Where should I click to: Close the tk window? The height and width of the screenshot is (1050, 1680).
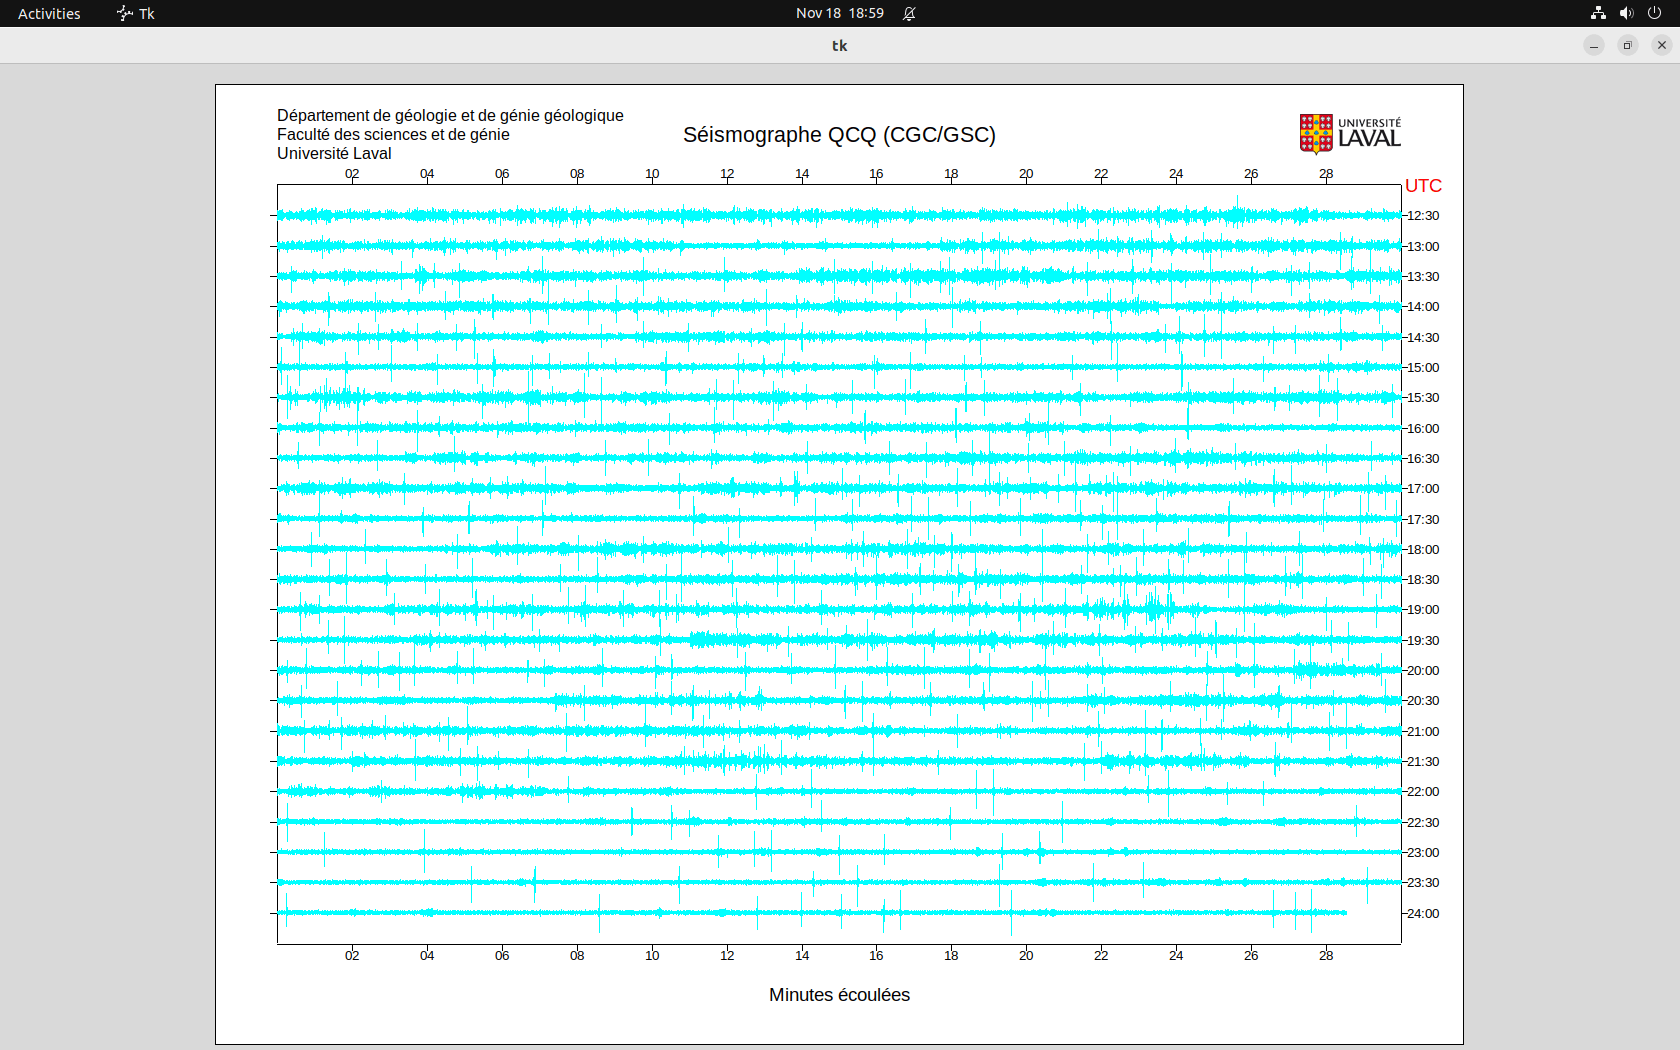[1662, 45]
